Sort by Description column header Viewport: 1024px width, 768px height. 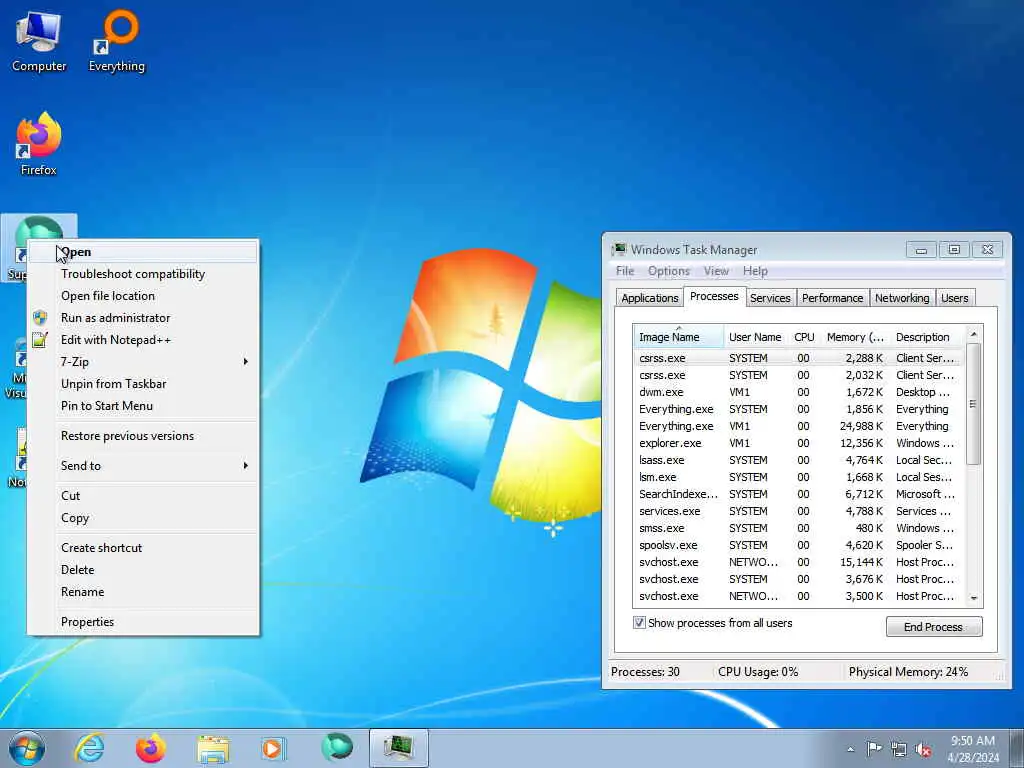coord(927,337)
